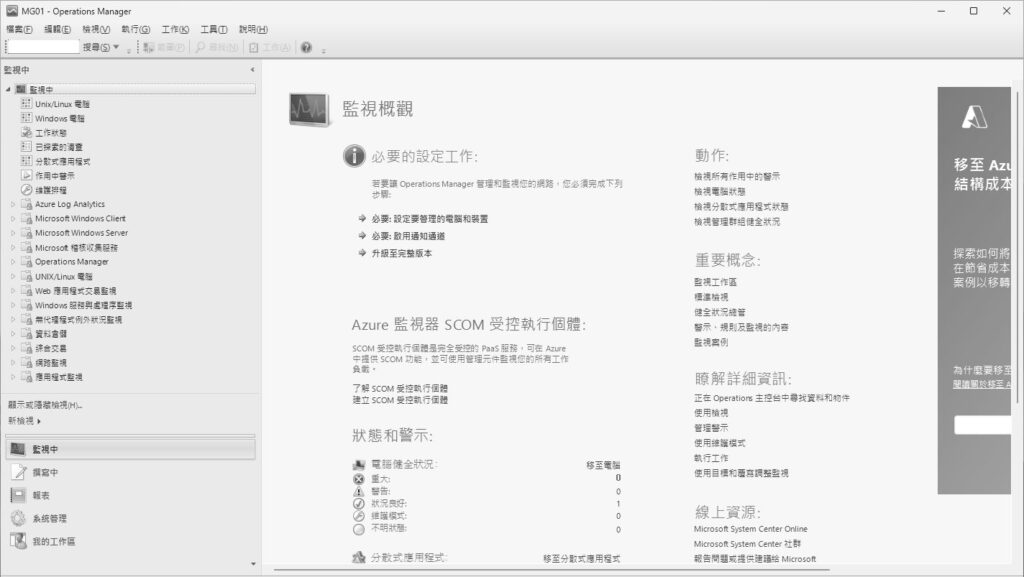
Task: Expand the Microsoft Windows Server folder
Action: [x=12, y=233]
